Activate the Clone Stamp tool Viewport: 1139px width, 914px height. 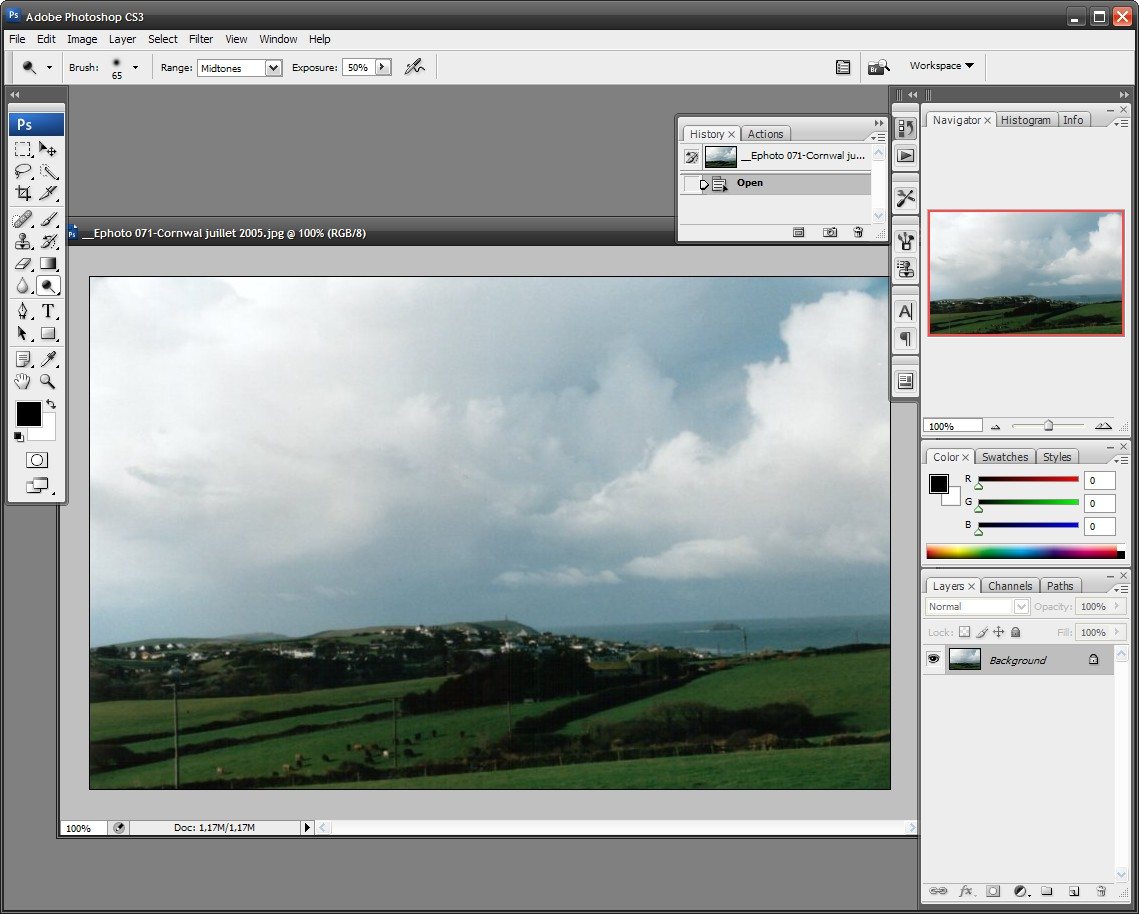(23, 241)
